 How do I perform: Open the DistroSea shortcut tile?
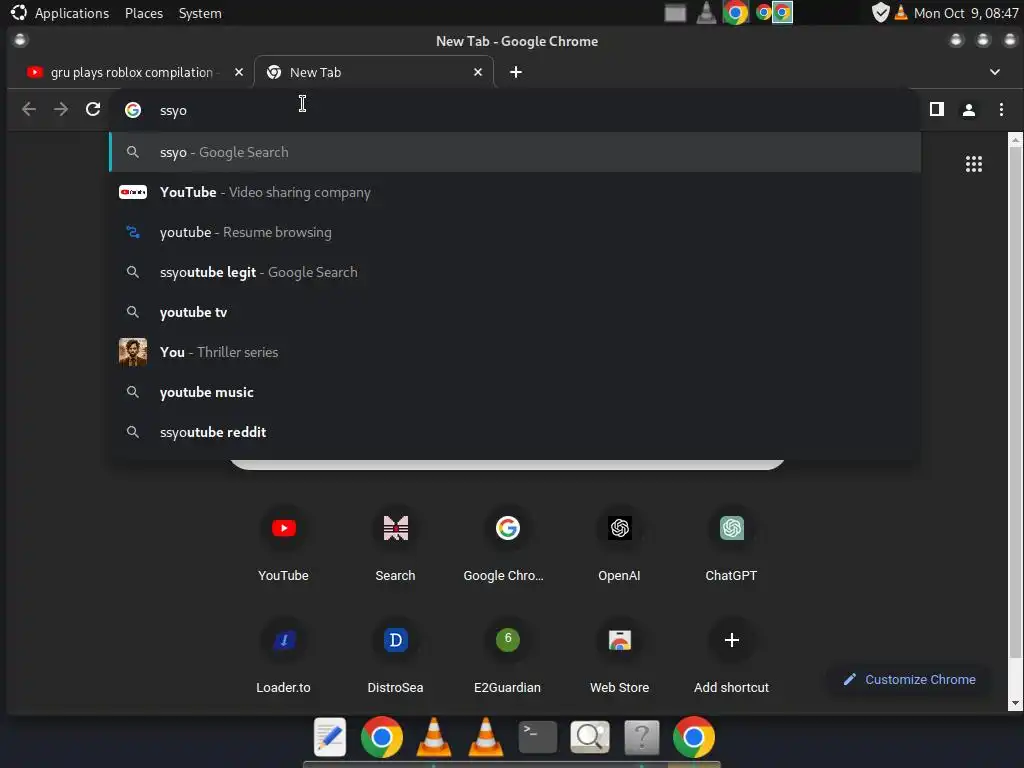pyautogui.click(x=395, y=655)
